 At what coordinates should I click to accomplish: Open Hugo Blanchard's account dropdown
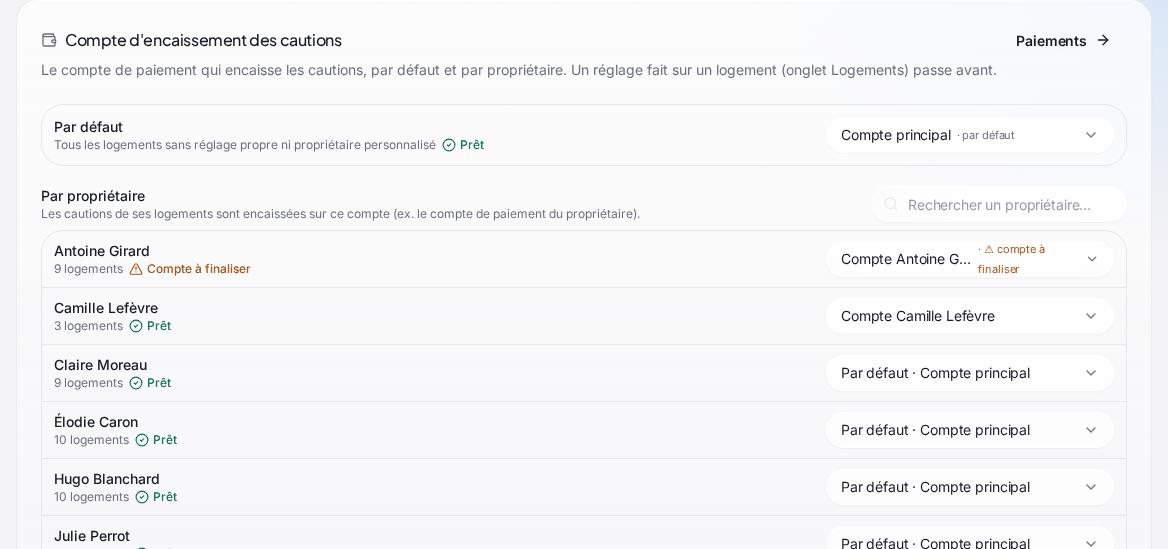[x=969, y=487]
